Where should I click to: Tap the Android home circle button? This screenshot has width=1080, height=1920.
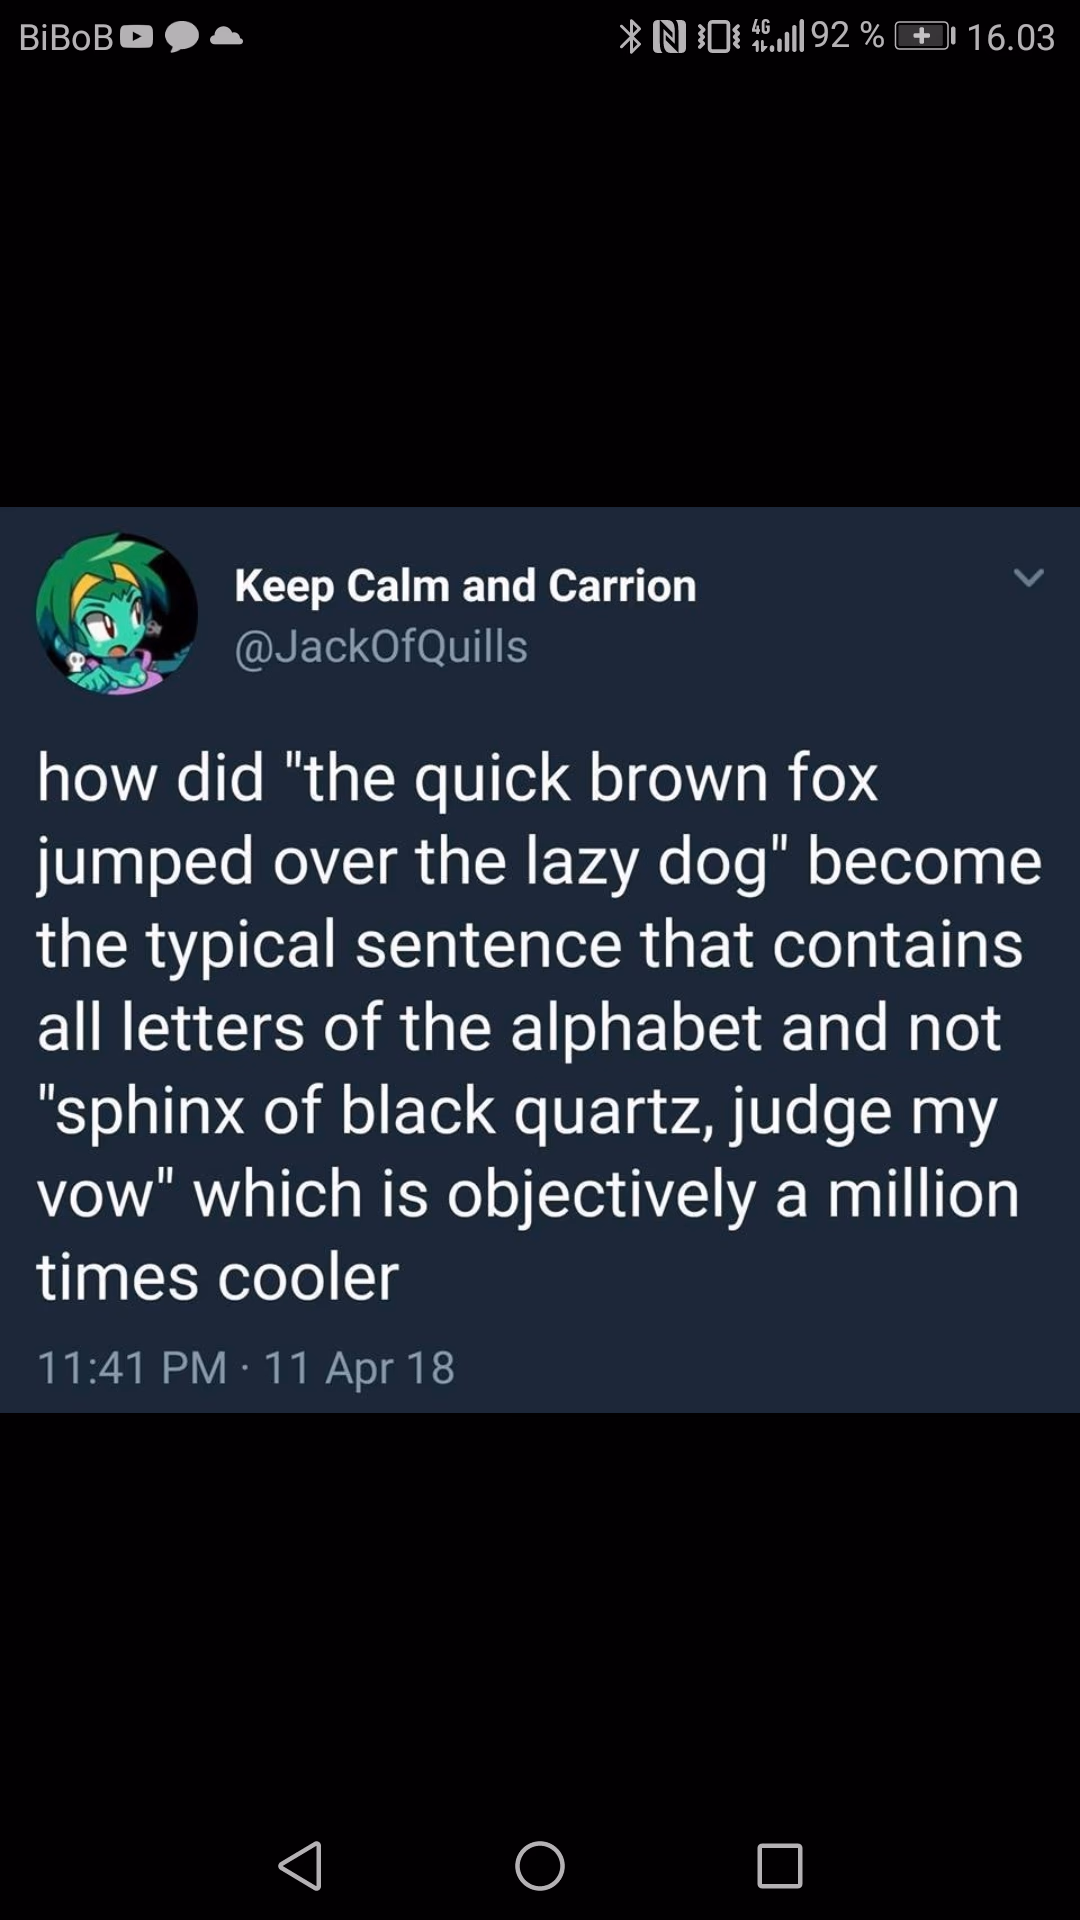(540, 1866)
